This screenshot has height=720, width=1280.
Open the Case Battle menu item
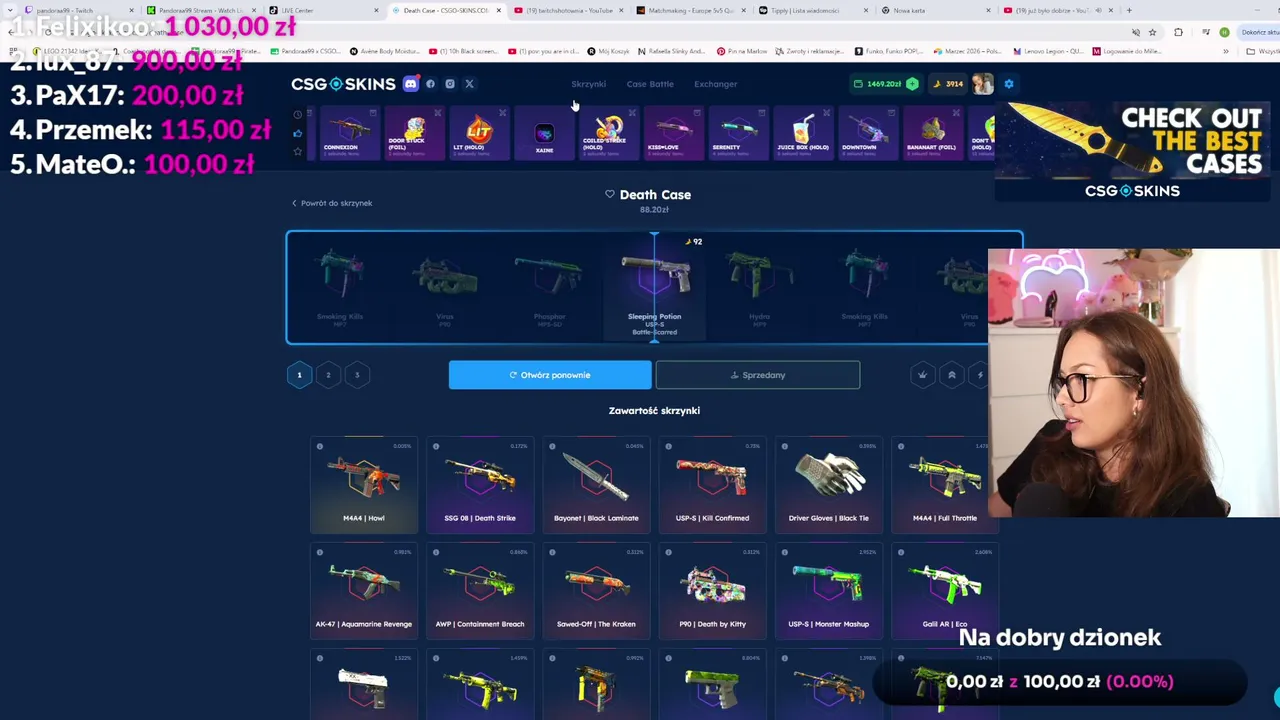coord(650,84)
